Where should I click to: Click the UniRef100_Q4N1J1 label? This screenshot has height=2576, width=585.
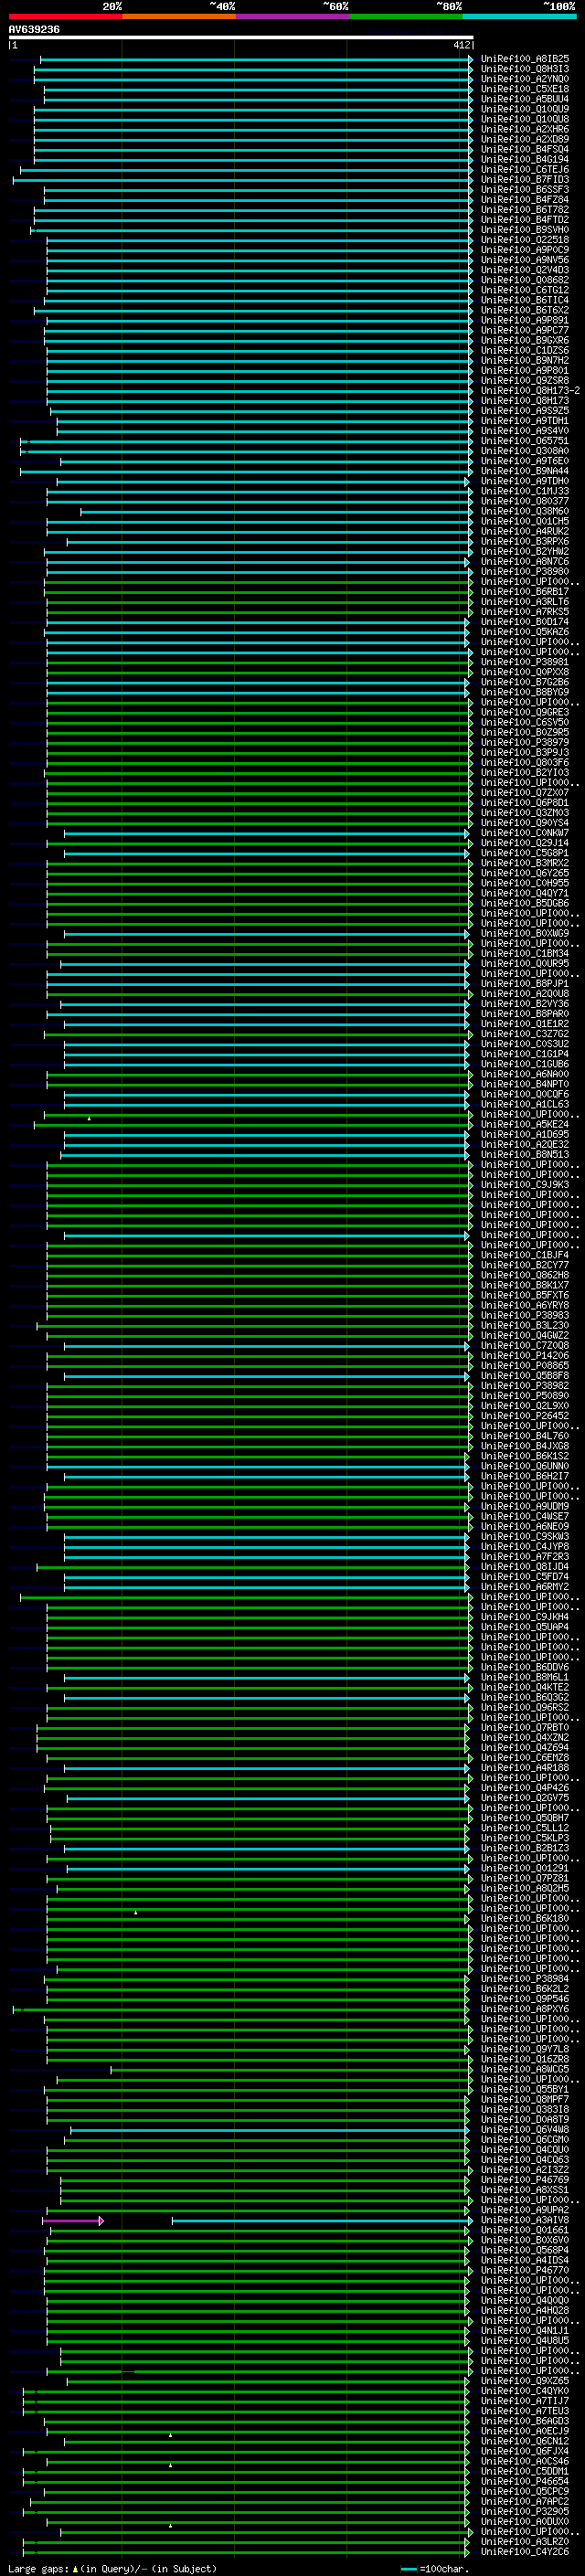(525, 2330)
